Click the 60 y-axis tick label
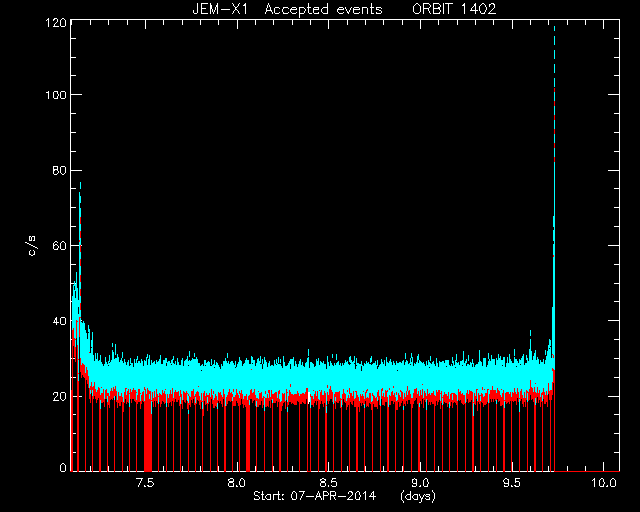Screen dimensions: 640x512 coord(59,246)
